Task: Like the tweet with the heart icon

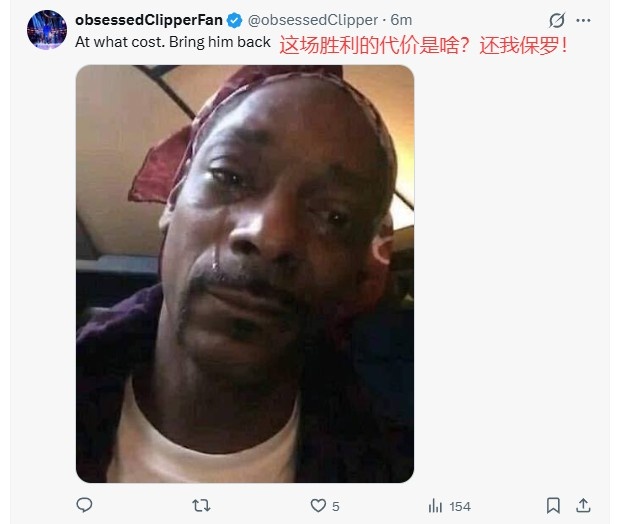Action: pyautogui.click(x=318, y=506)
